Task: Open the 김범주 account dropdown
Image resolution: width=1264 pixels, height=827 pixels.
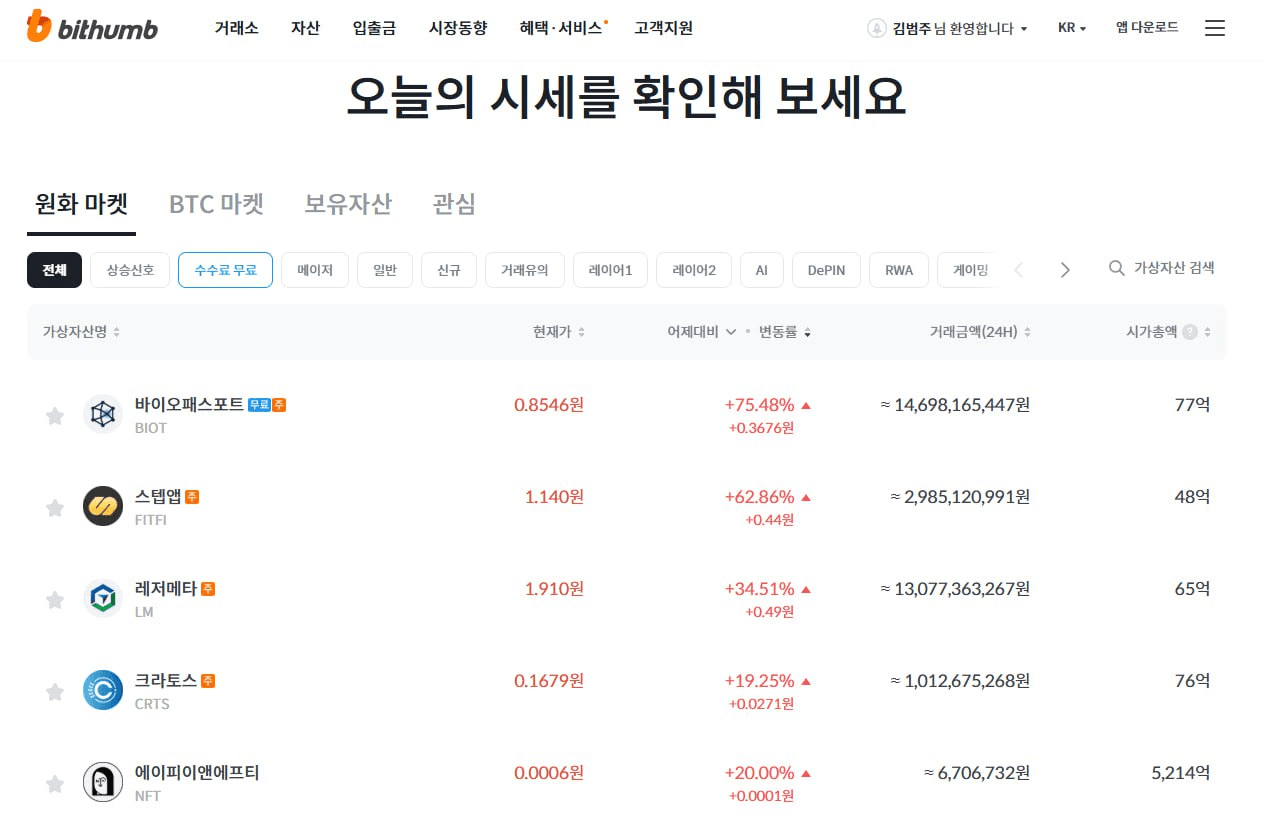Action: point(960,28)
